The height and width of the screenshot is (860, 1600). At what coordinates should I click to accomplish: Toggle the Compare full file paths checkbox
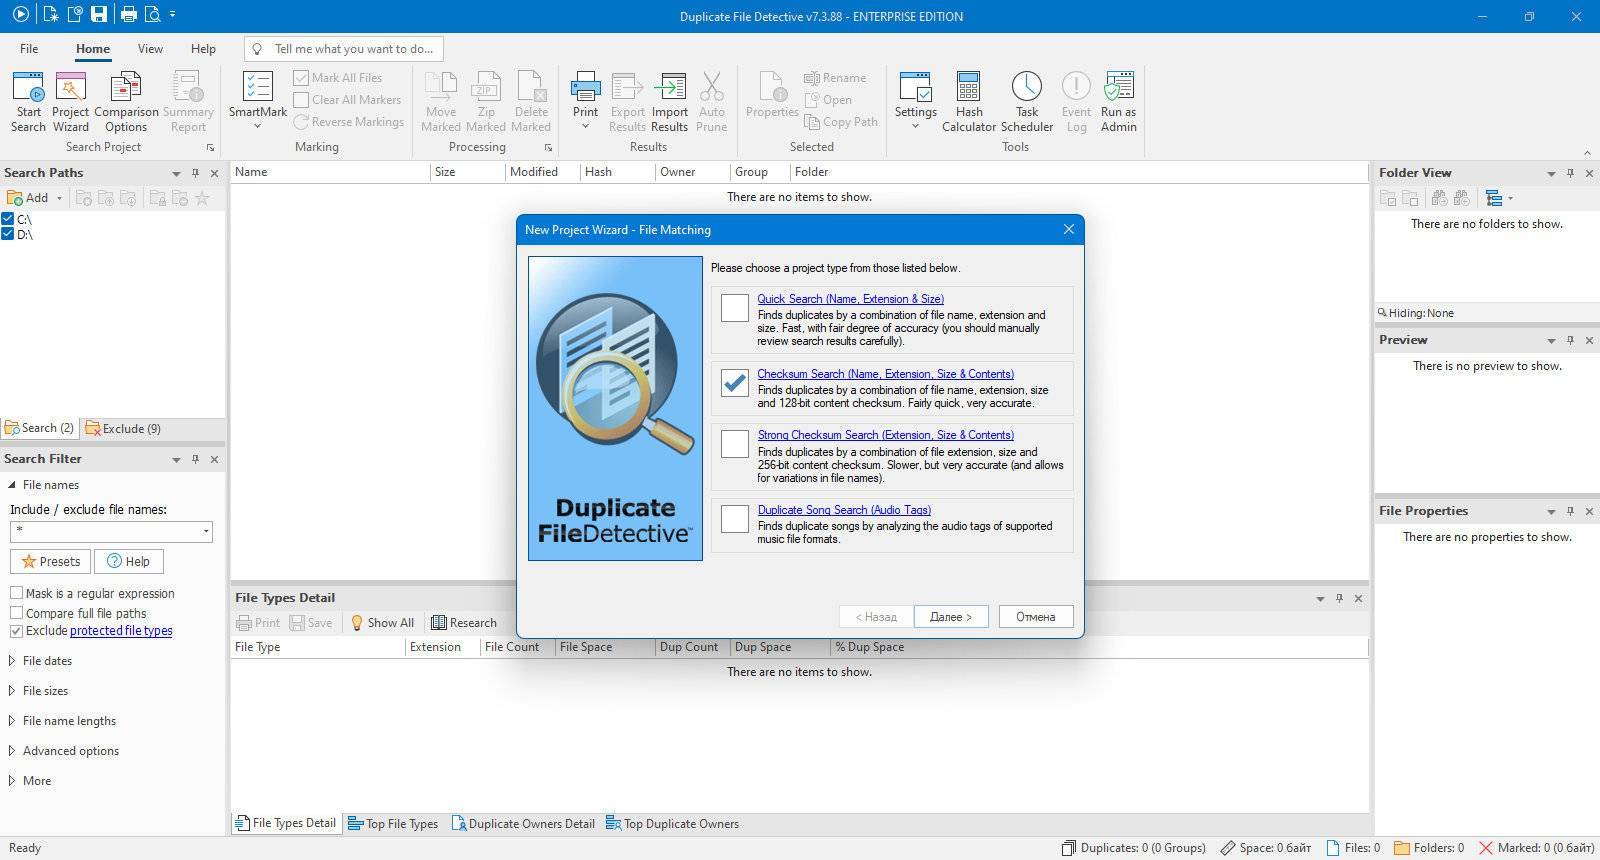(16, 613)
